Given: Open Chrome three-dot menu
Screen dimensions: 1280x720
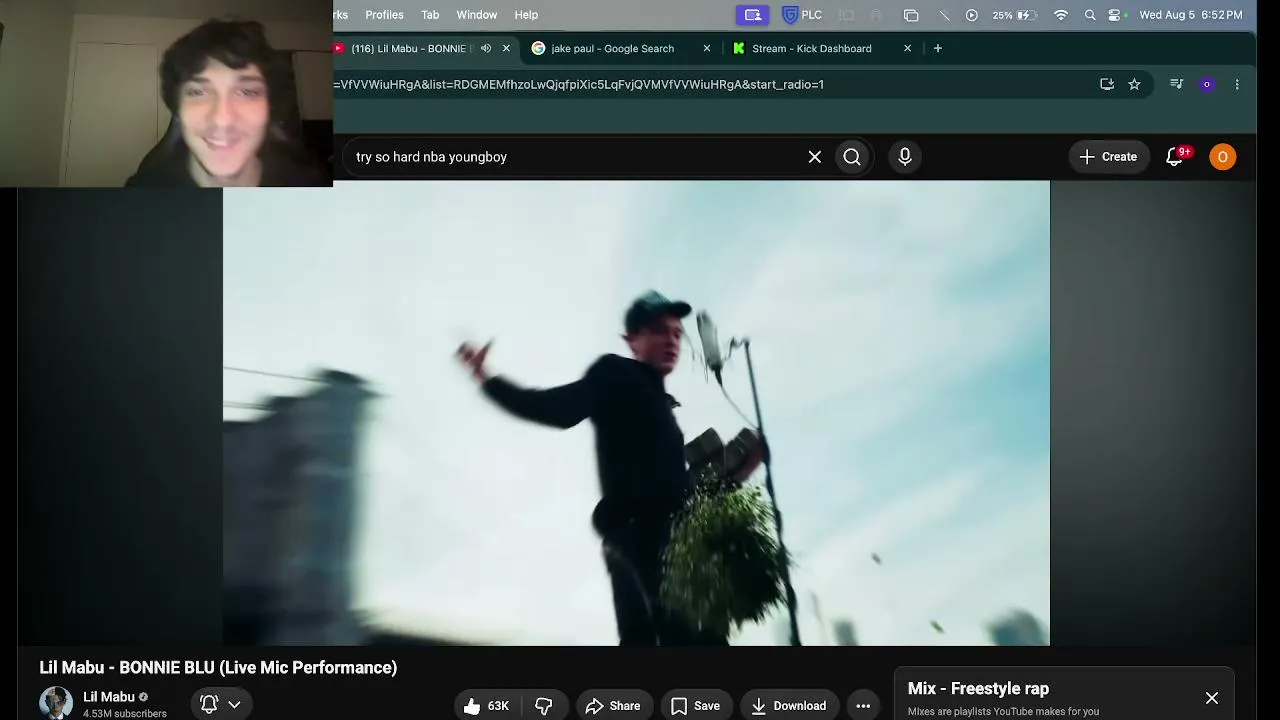Looking at the screenshot, I should (x=1237, y=85).
